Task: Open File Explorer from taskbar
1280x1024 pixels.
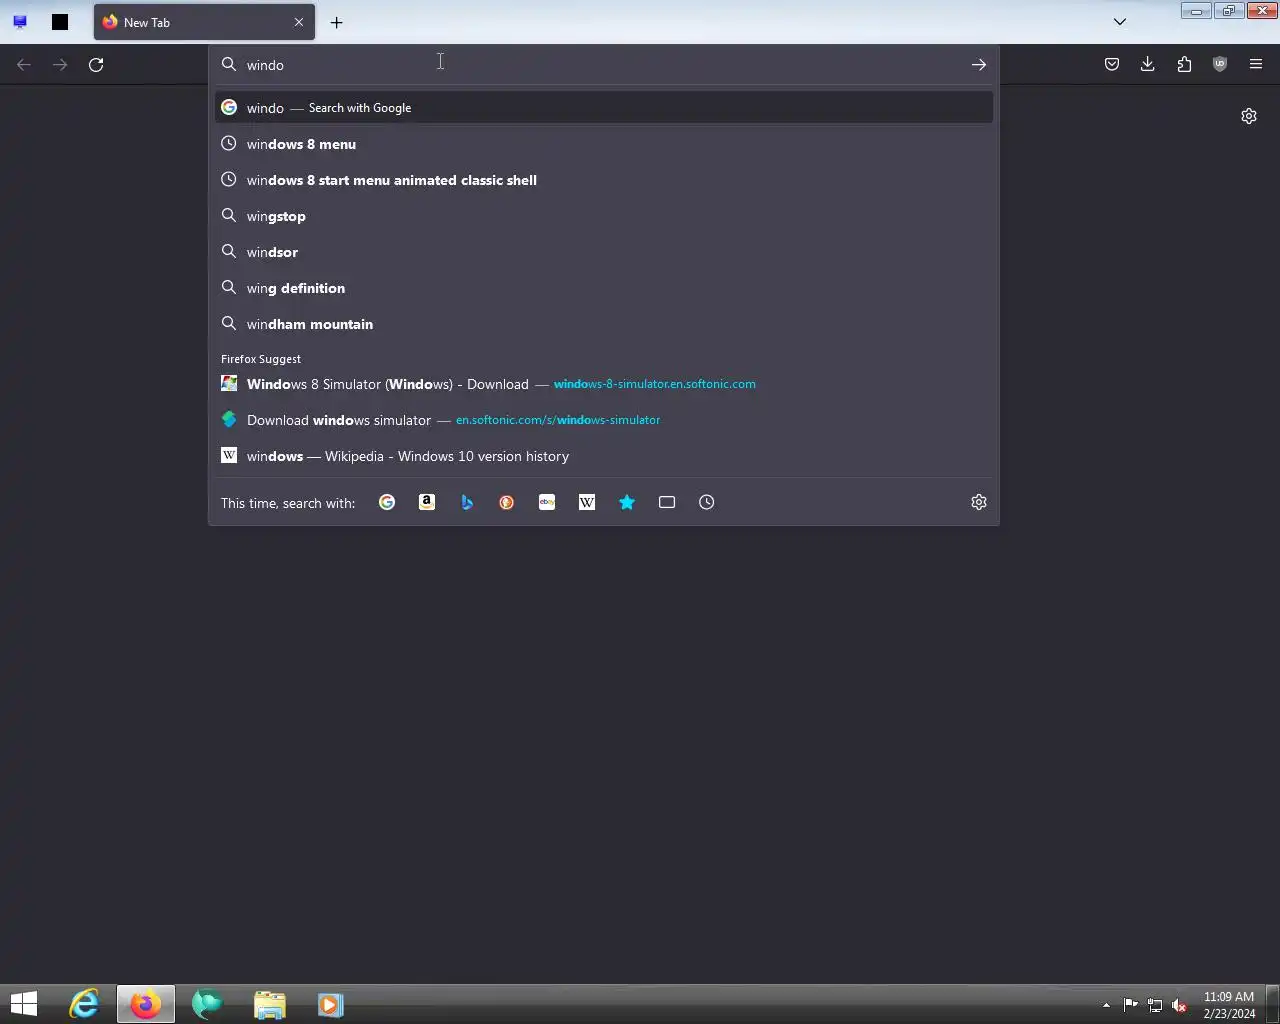Action: [269, 1004]
